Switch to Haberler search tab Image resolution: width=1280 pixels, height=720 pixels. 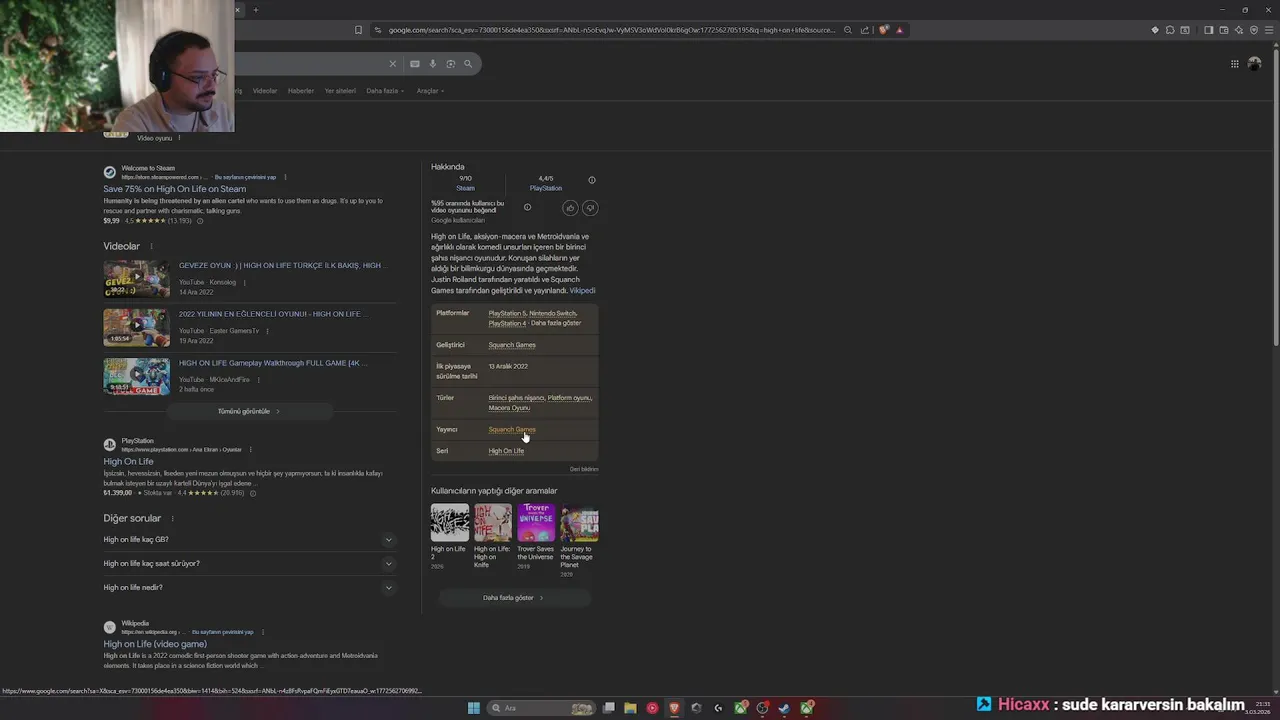301,91
